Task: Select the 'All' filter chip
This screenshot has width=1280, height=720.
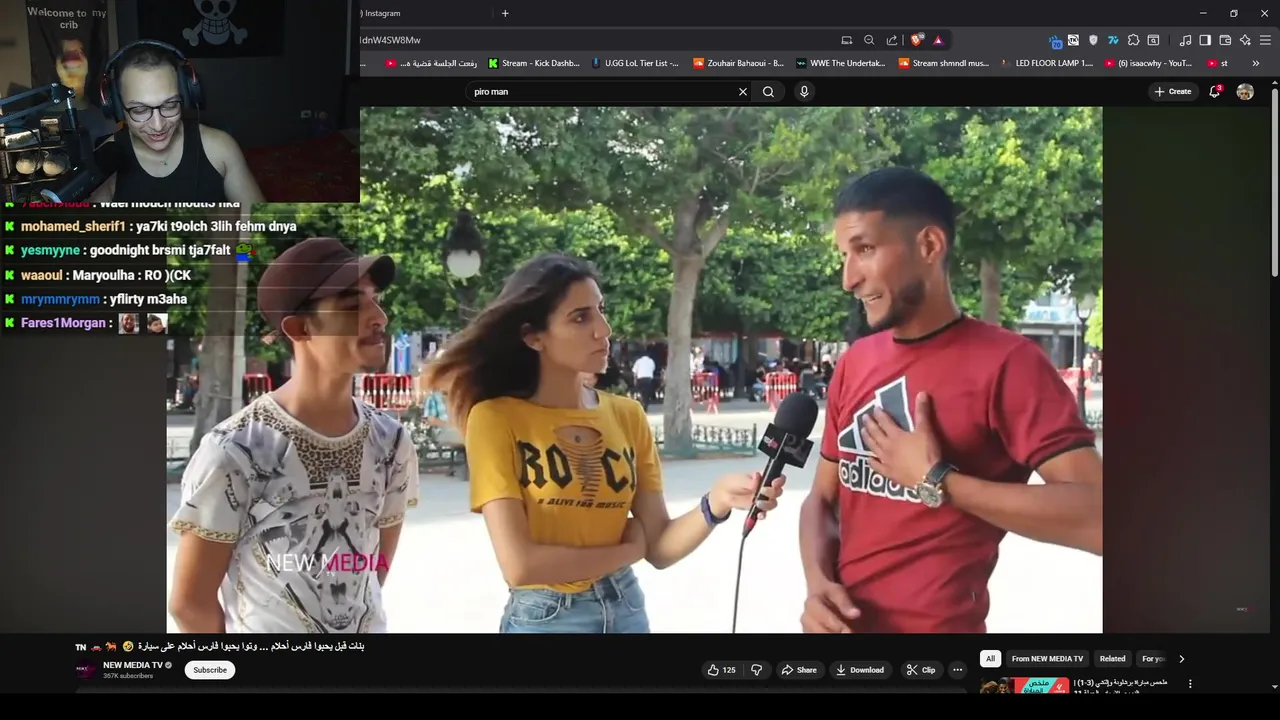Action: pos(990,659)
